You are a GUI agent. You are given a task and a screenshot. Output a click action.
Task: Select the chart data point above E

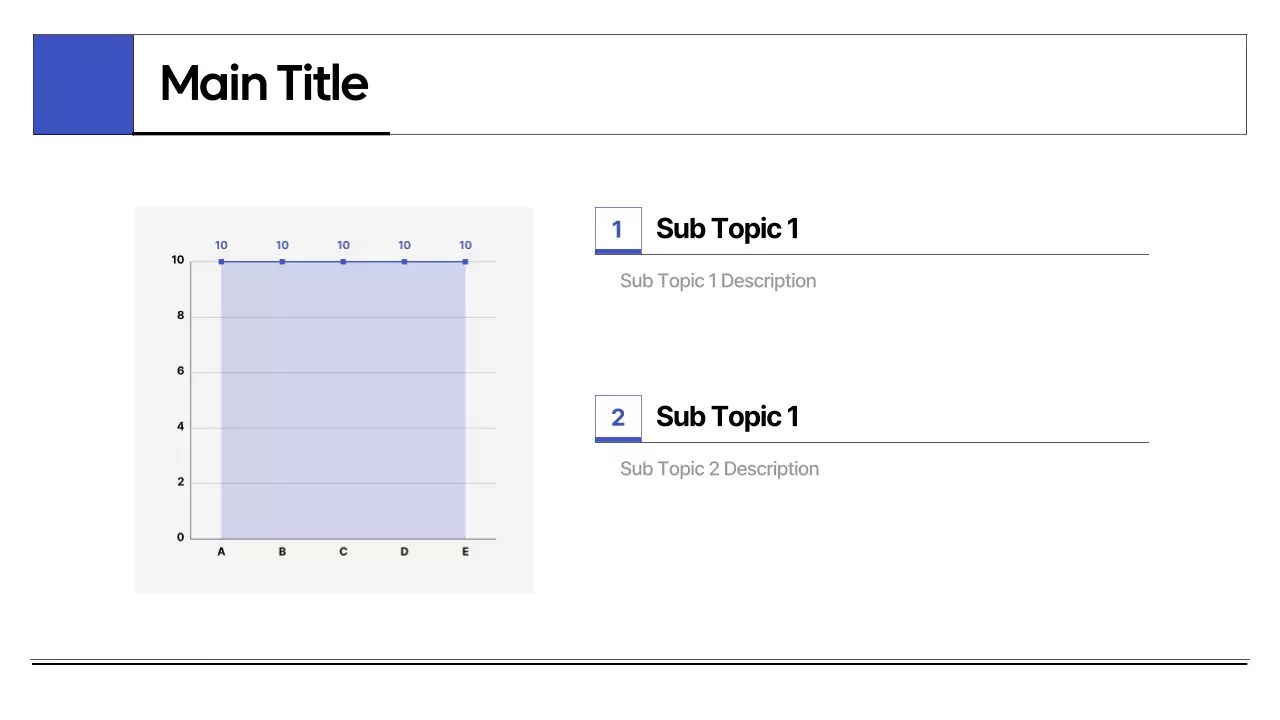(x=465, y=262)
